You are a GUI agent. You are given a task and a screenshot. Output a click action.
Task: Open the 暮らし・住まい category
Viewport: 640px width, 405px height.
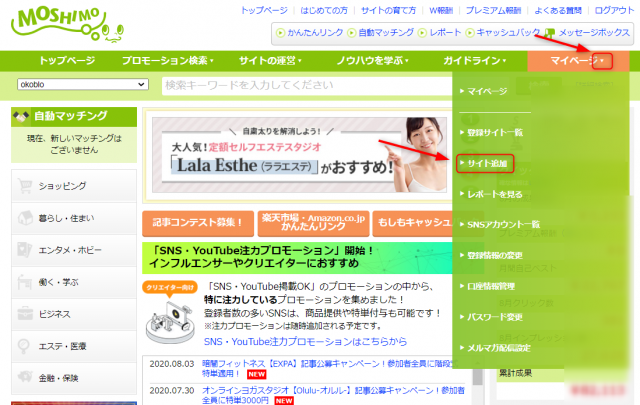click(x=74, y=218)
